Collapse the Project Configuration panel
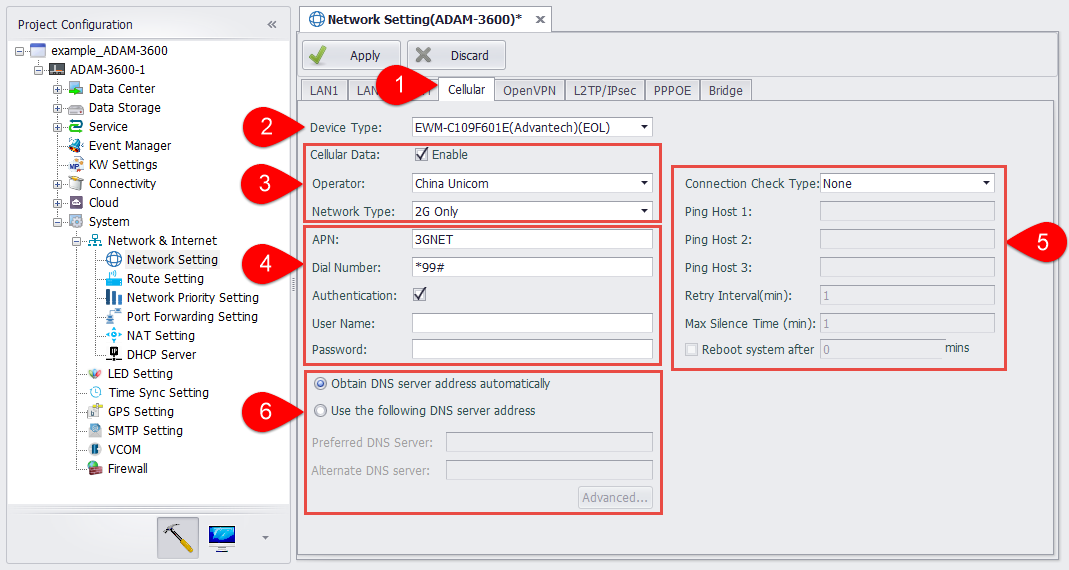 pyautogui.click(x=272, y=24)
